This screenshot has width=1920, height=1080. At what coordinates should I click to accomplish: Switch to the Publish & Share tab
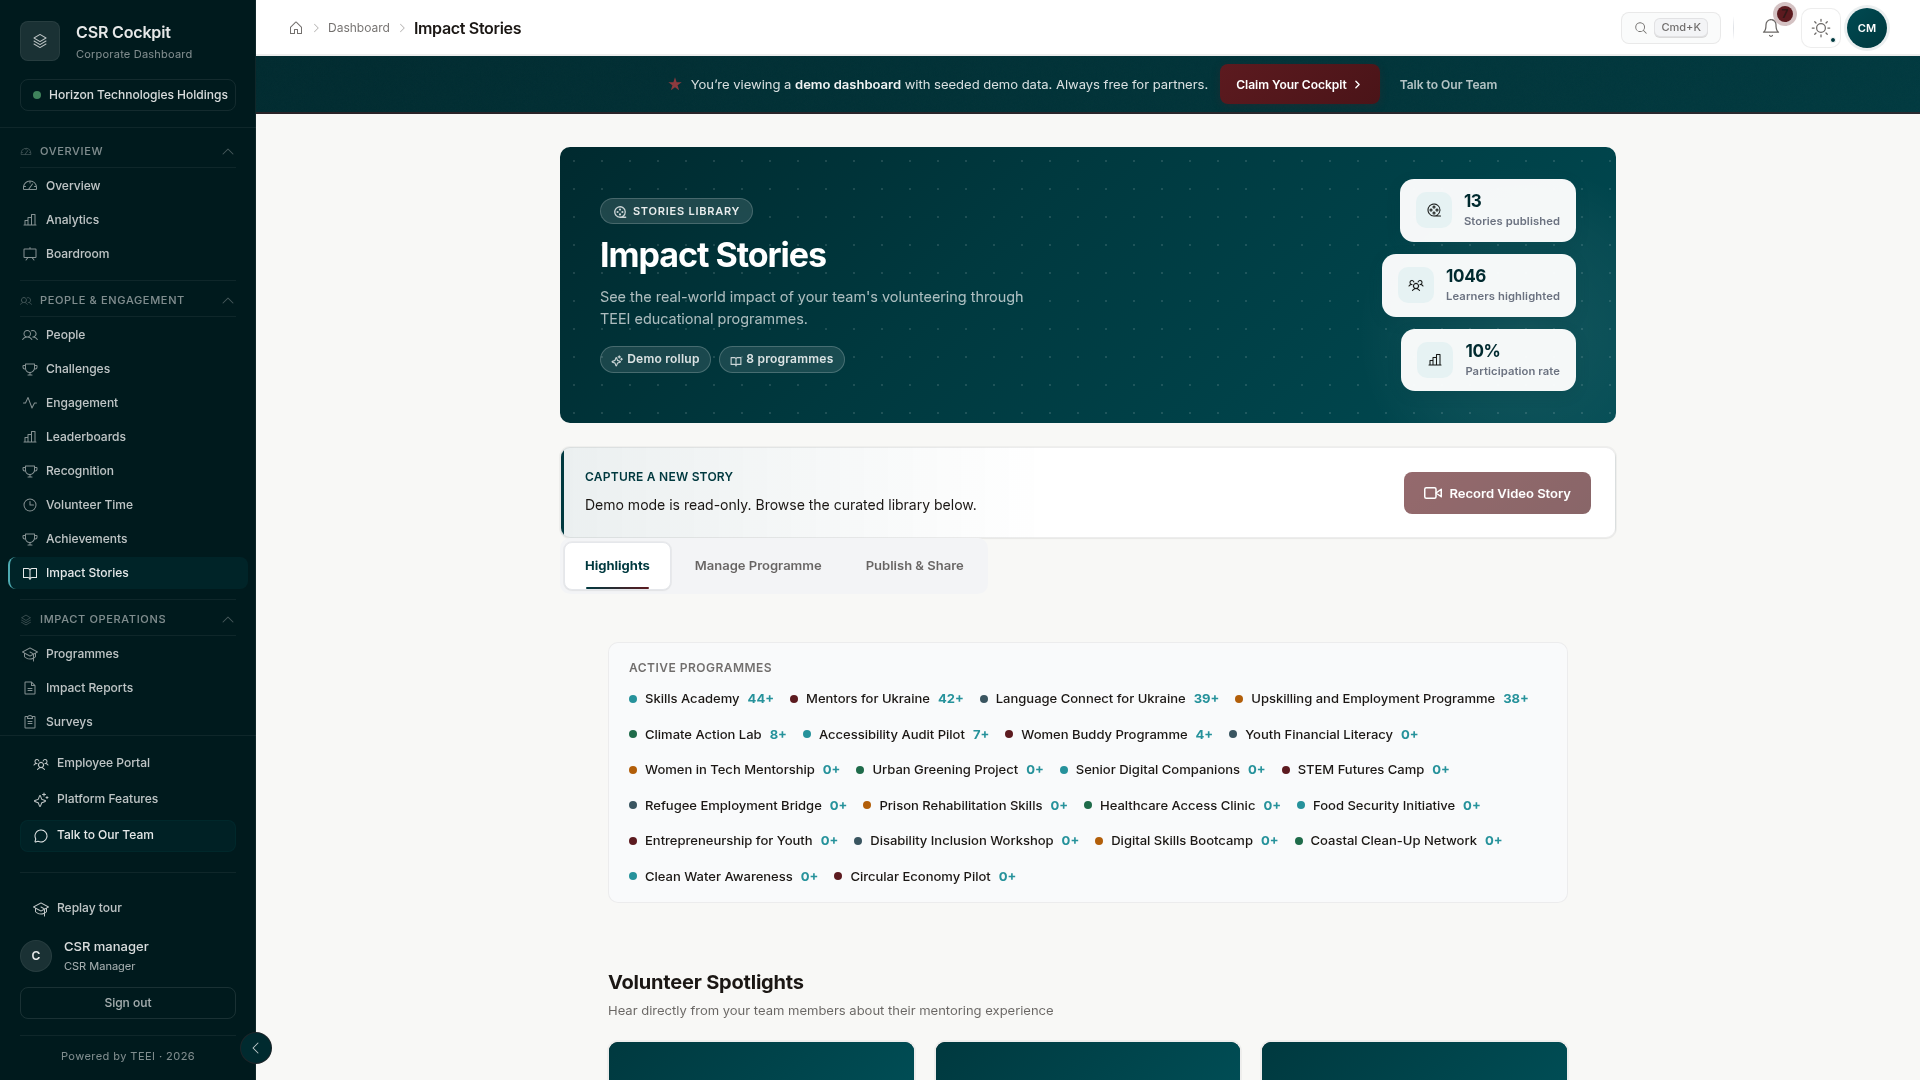click(x=914, y=566)
